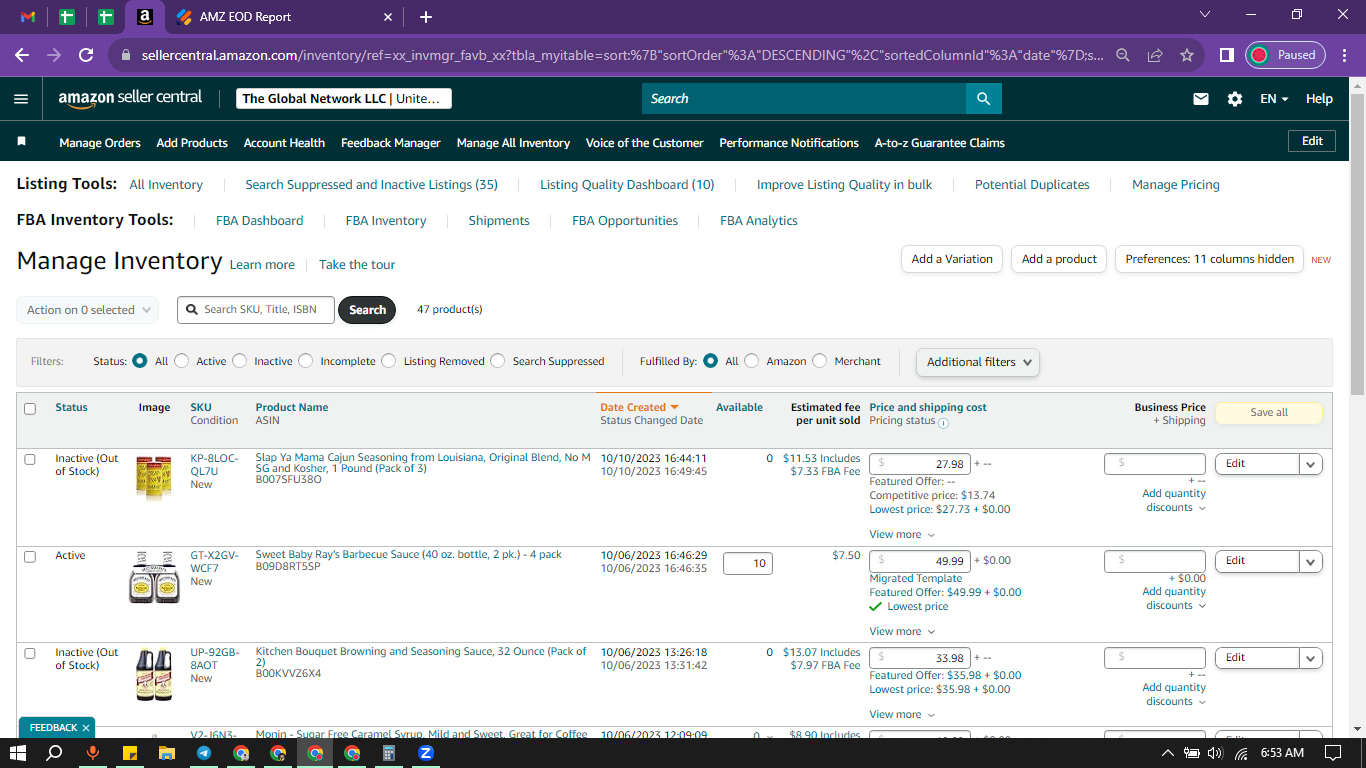1366x768 pixels.
Task: Open Manage Orders in the navigation bar
Action: (100, 143)
